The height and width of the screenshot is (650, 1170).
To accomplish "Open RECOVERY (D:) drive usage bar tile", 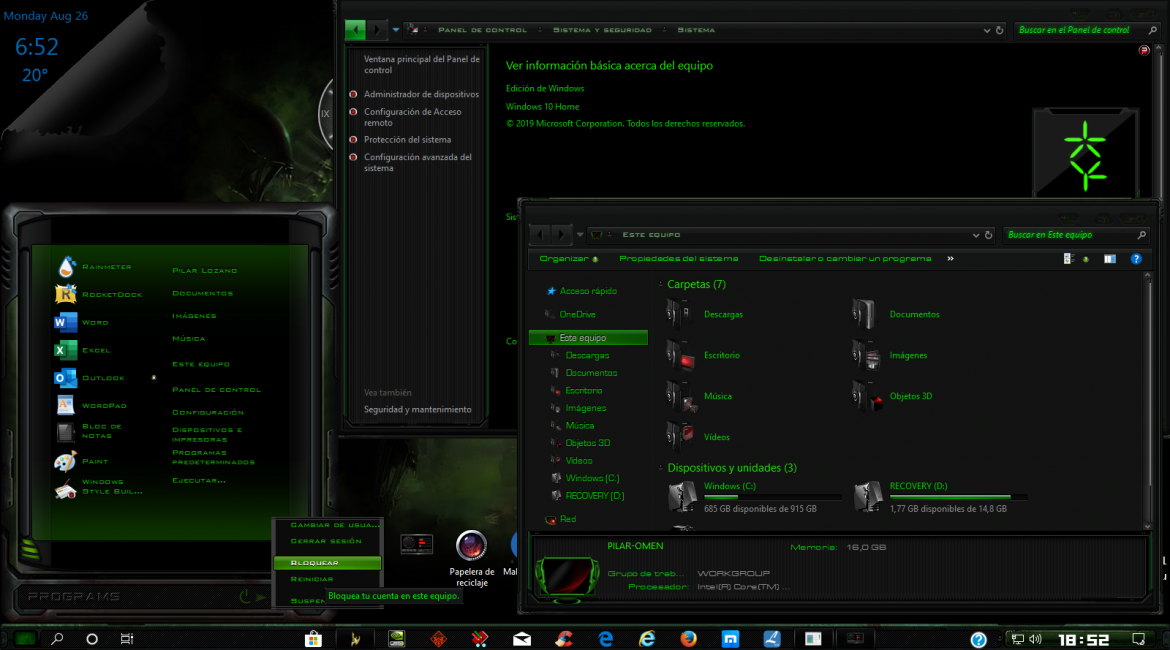I will (940, 497).
